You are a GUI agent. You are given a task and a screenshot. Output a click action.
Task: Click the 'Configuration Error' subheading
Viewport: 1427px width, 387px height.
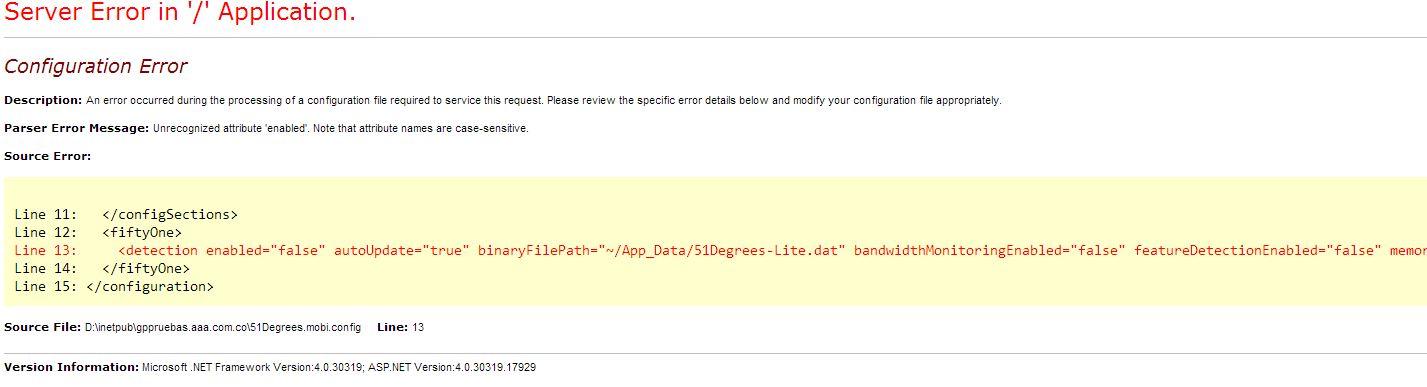(96, 67)
